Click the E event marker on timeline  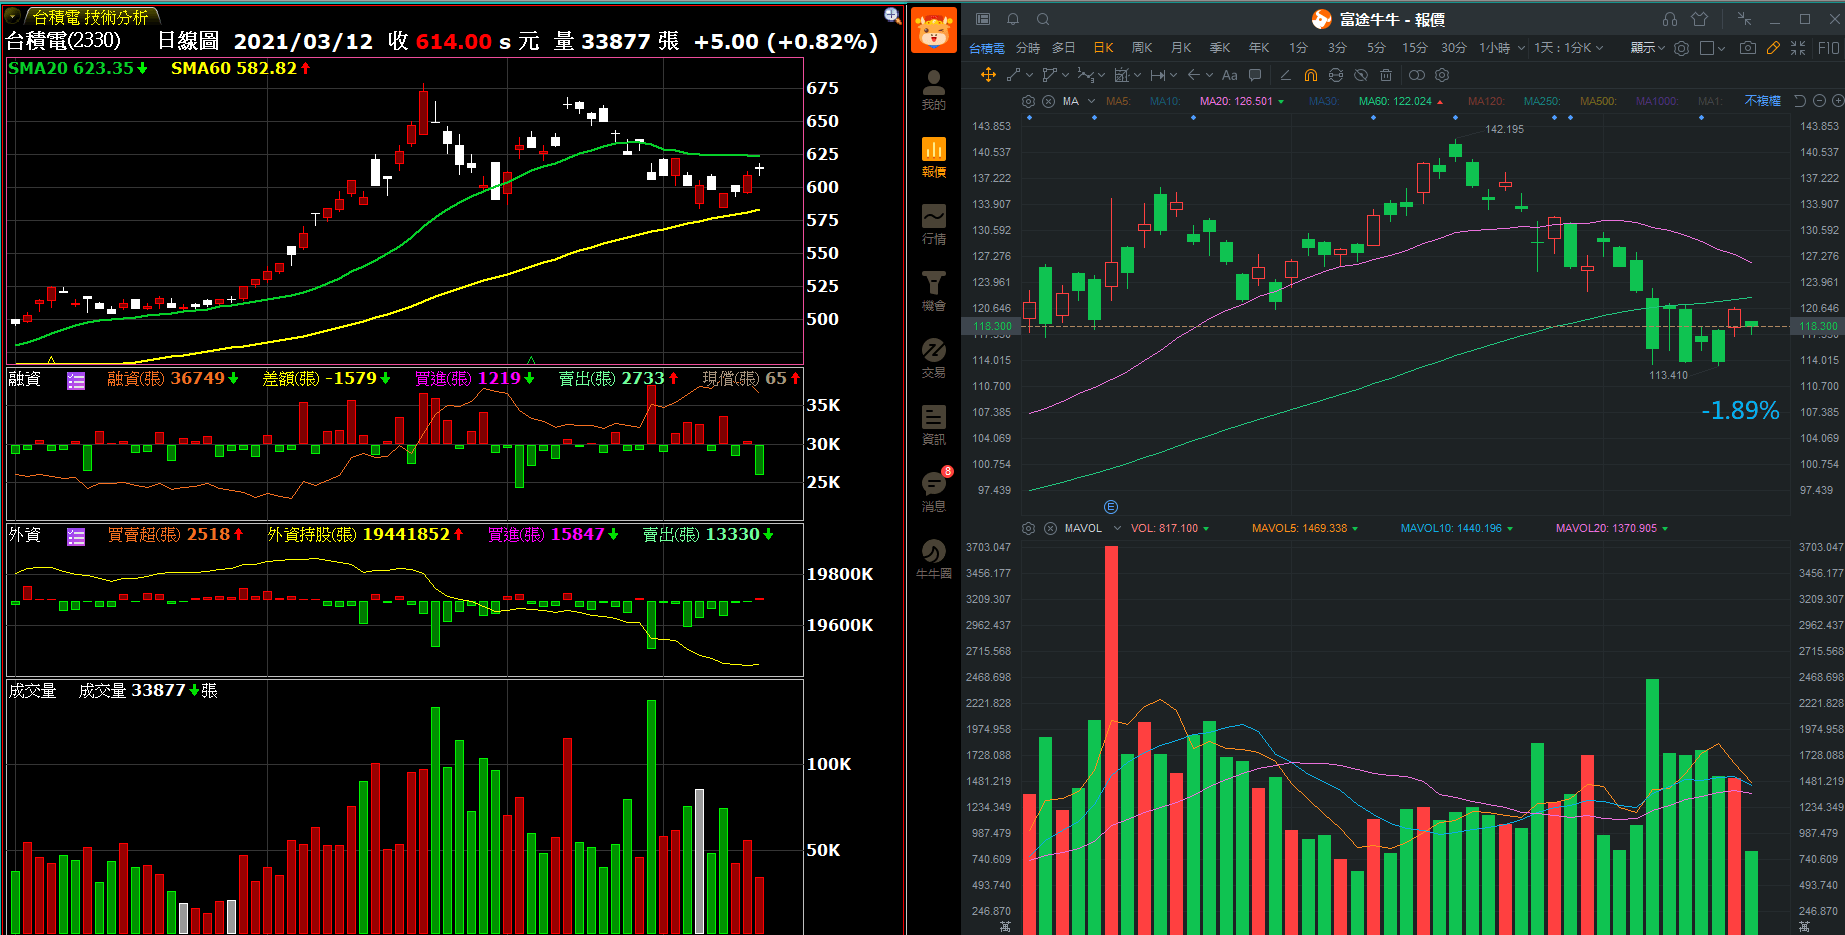1110,507
